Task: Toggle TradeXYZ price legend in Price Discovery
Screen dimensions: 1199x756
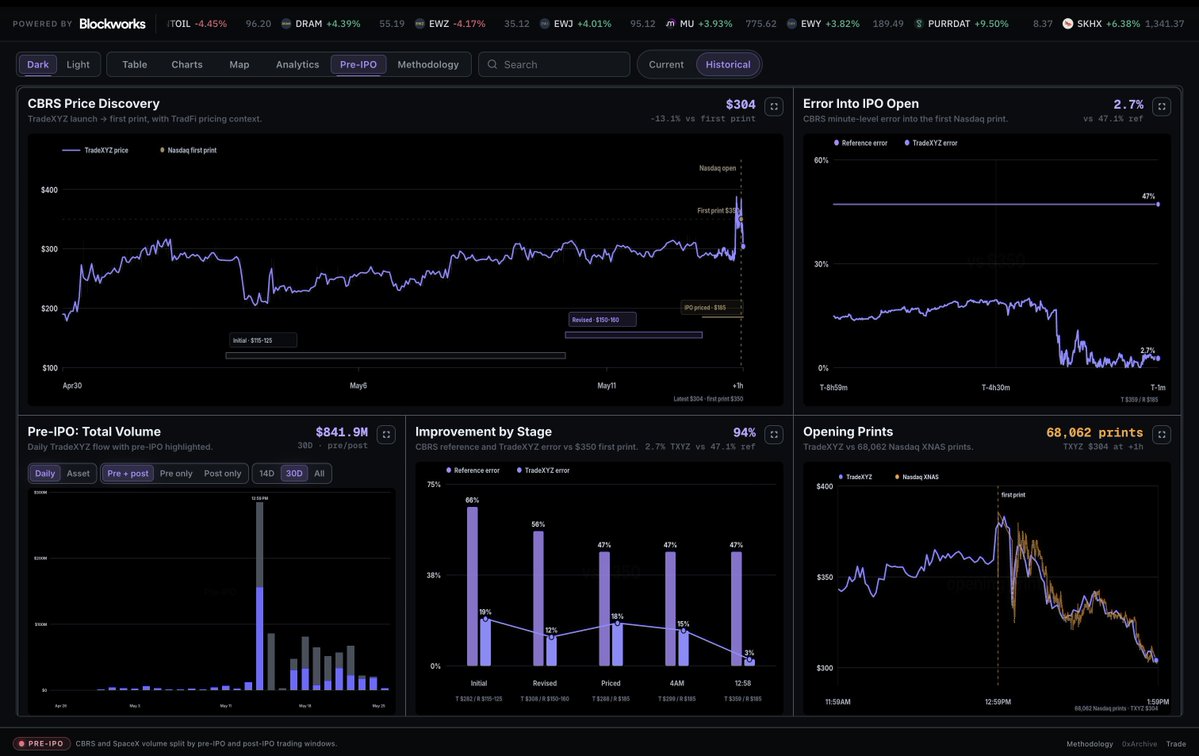Action: [95, 151]
